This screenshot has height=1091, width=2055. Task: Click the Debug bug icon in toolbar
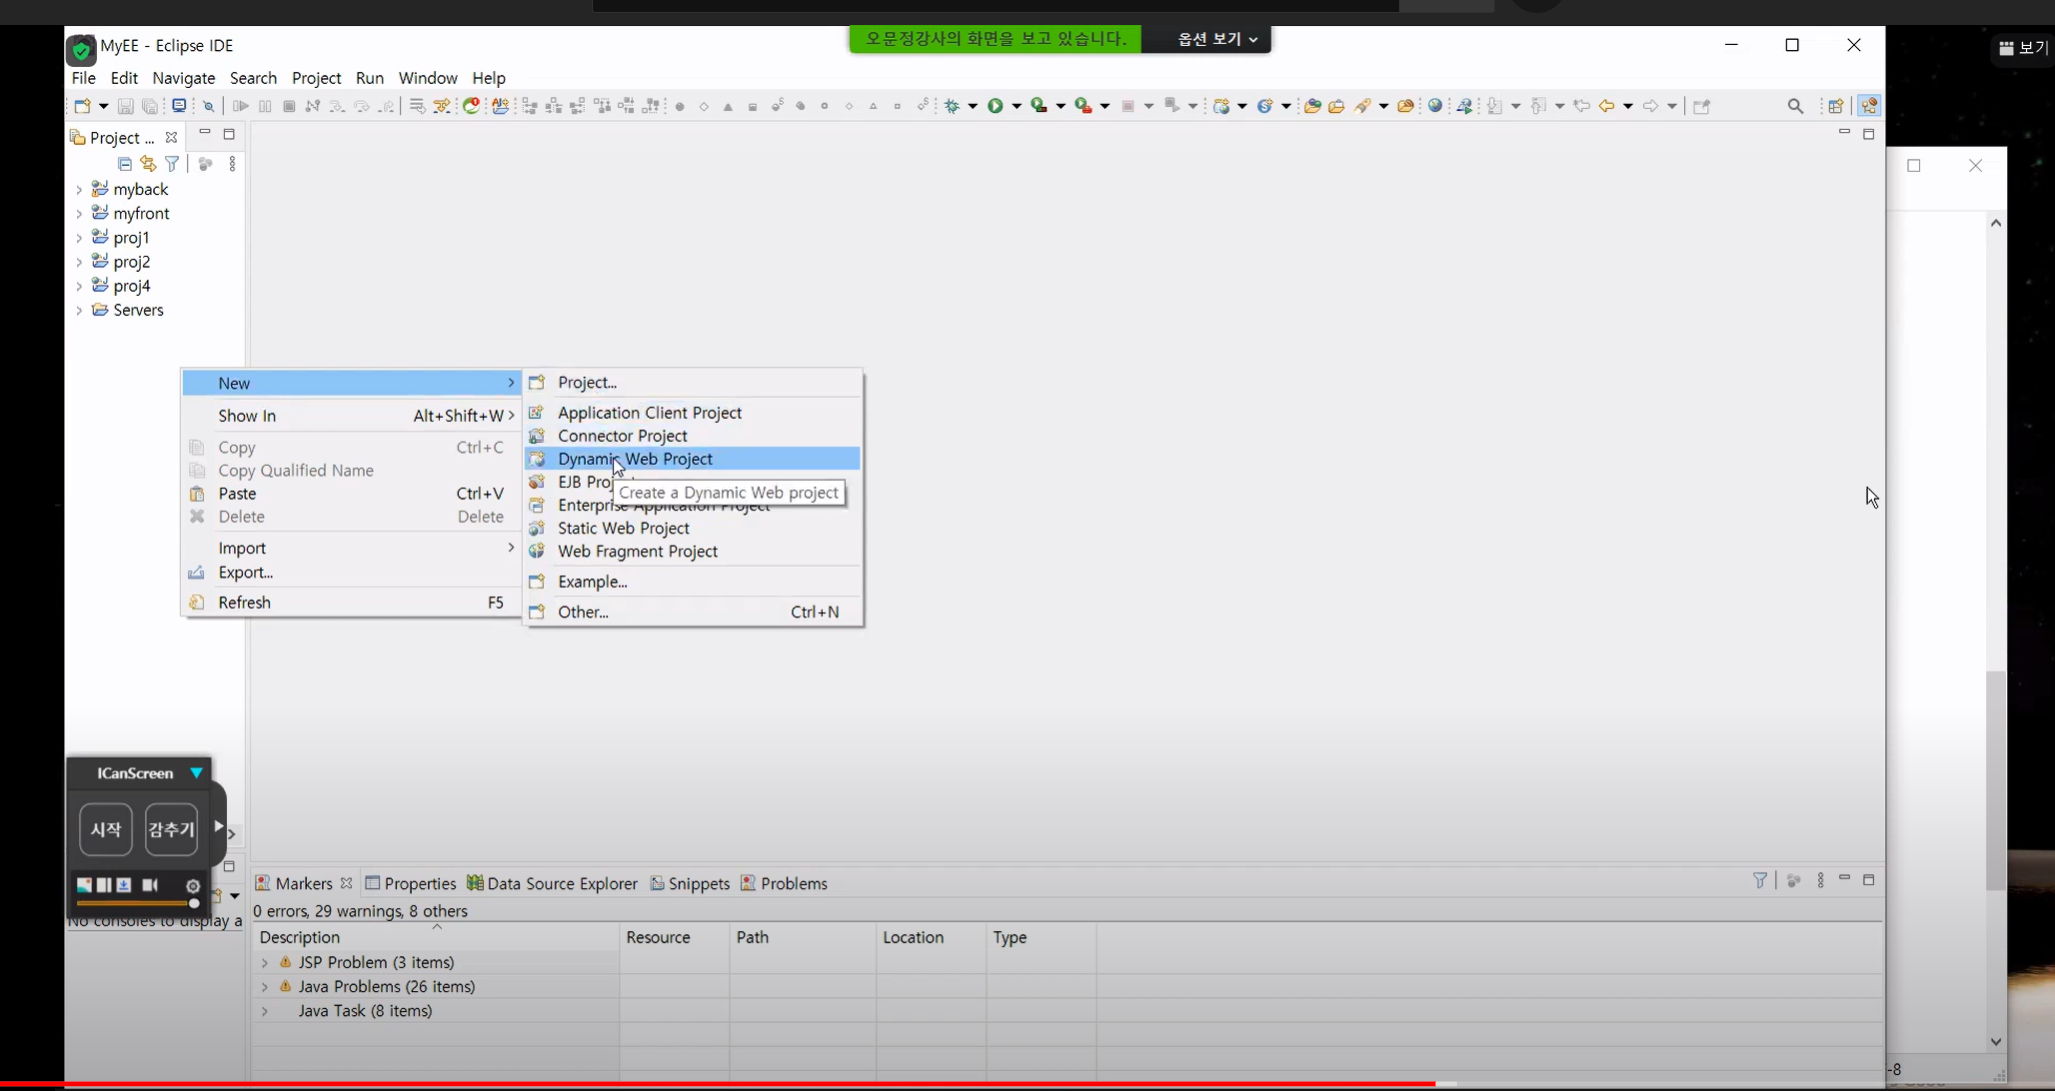952,106
